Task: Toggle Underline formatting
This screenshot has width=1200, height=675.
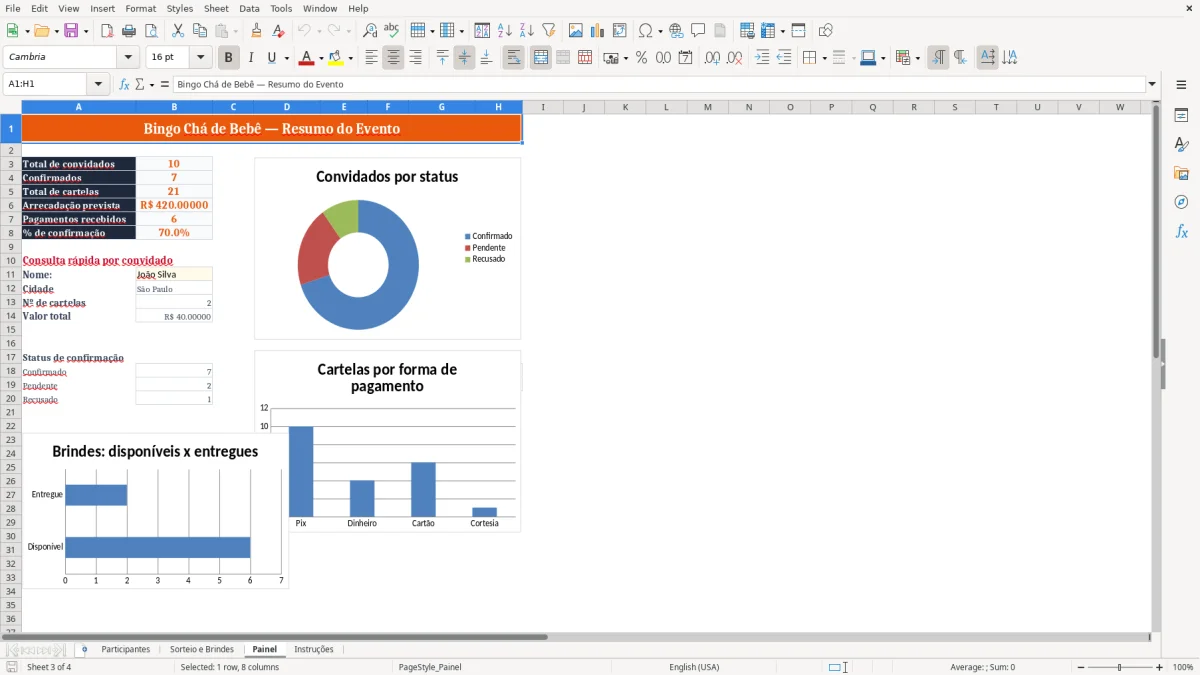Action: coord(271,58)
